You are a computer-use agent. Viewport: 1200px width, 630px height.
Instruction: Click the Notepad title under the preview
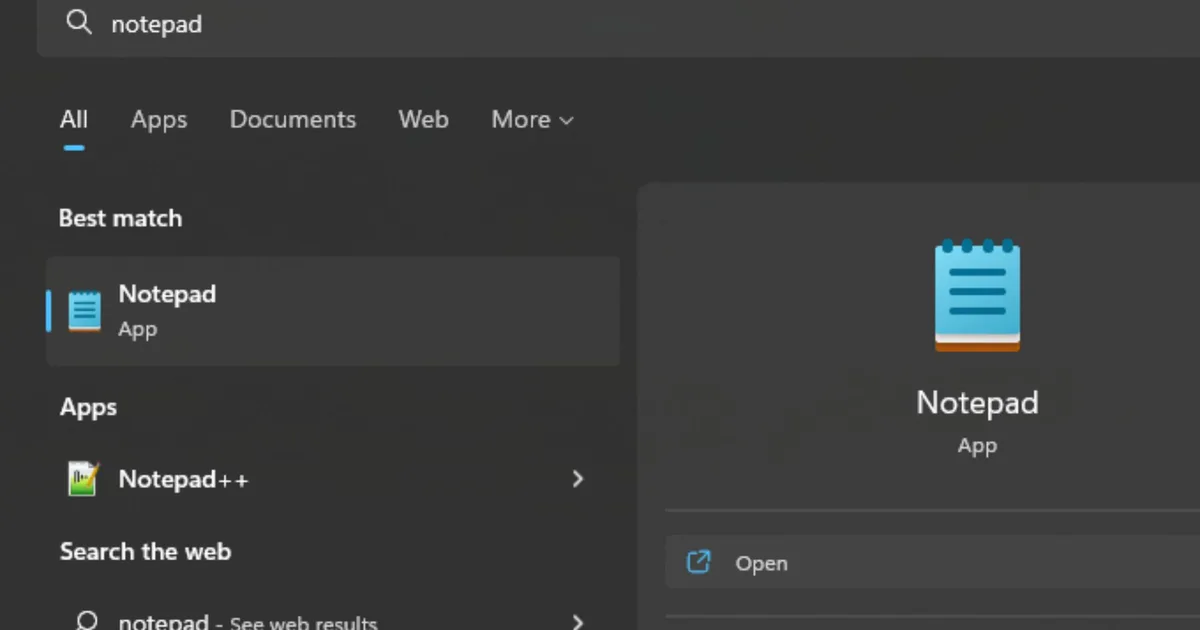tap(977, 402)
